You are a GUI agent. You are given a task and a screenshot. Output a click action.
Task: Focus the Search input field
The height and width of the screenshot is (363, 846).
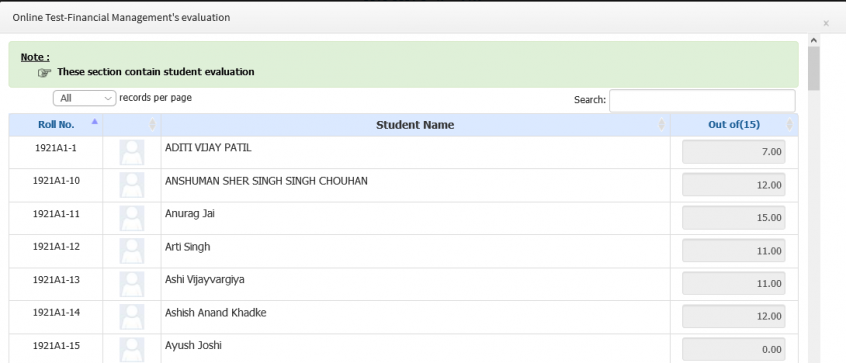tap(702, 100)
